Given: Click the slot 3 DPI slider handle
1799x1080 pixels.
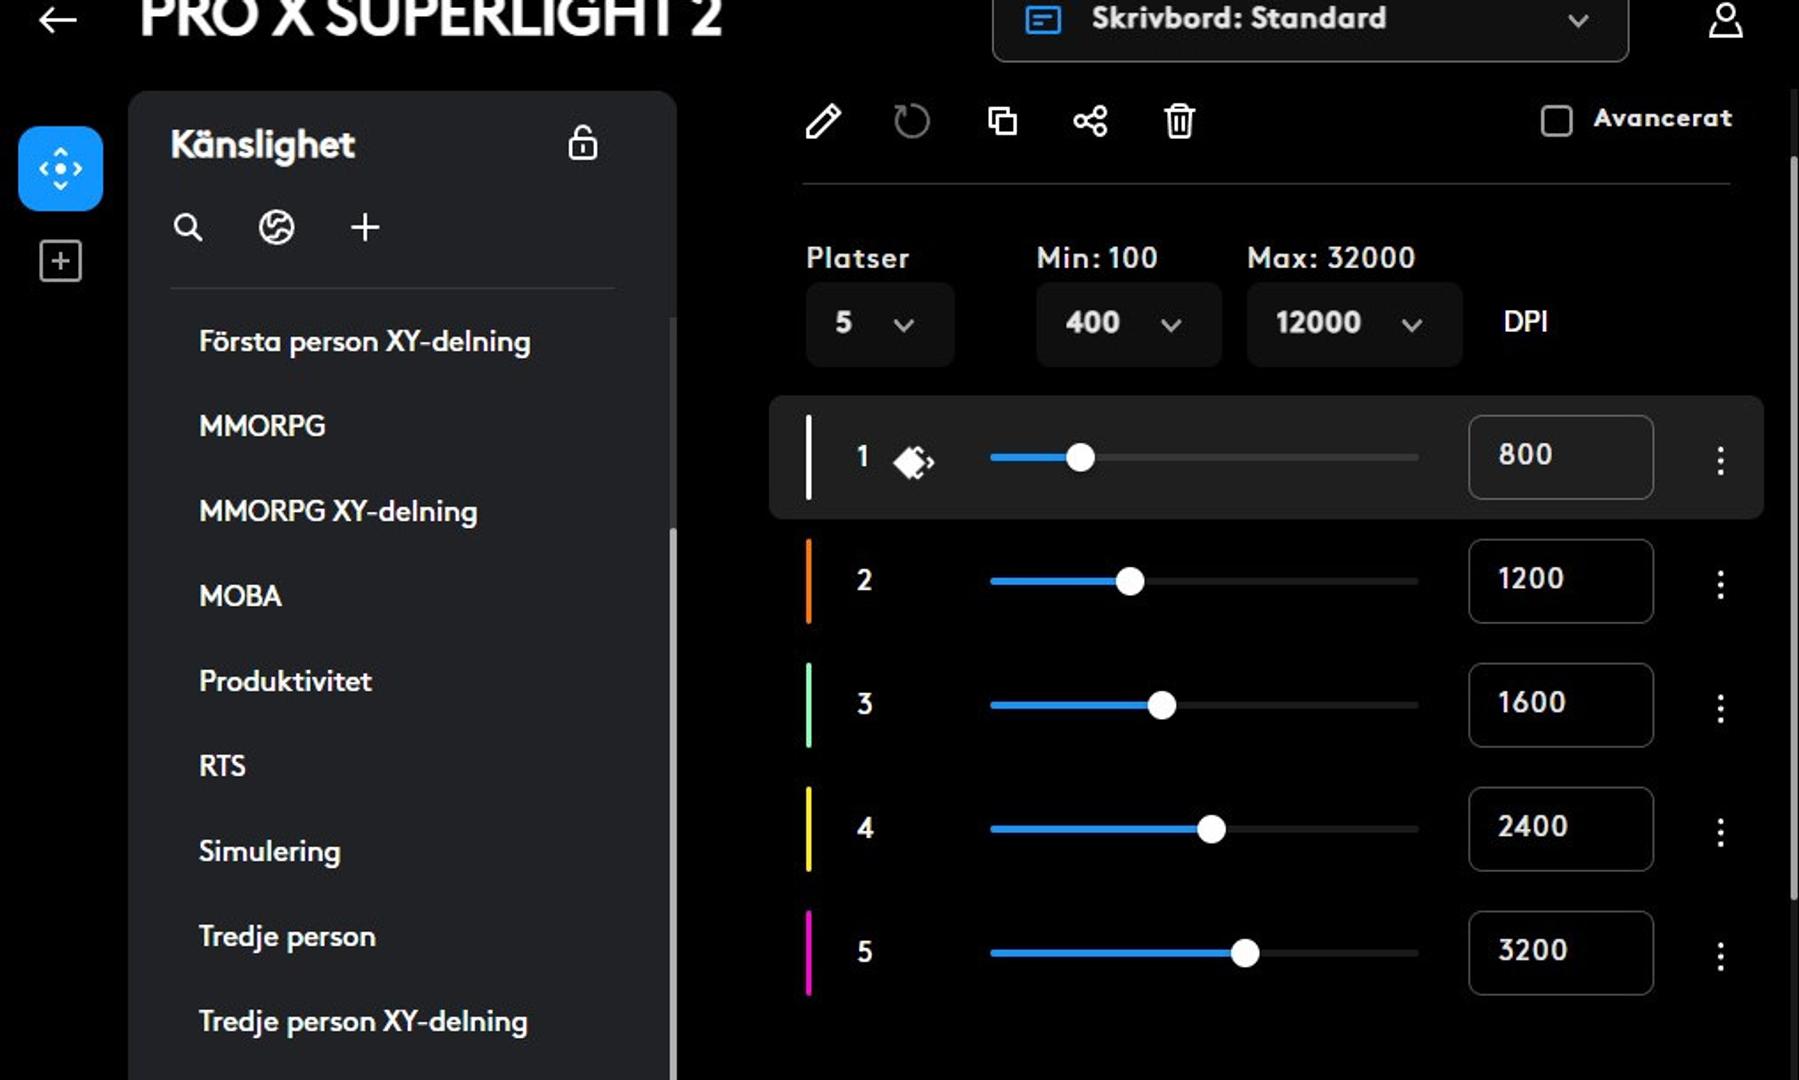Looking at the screenshot, I should 1162,705.
